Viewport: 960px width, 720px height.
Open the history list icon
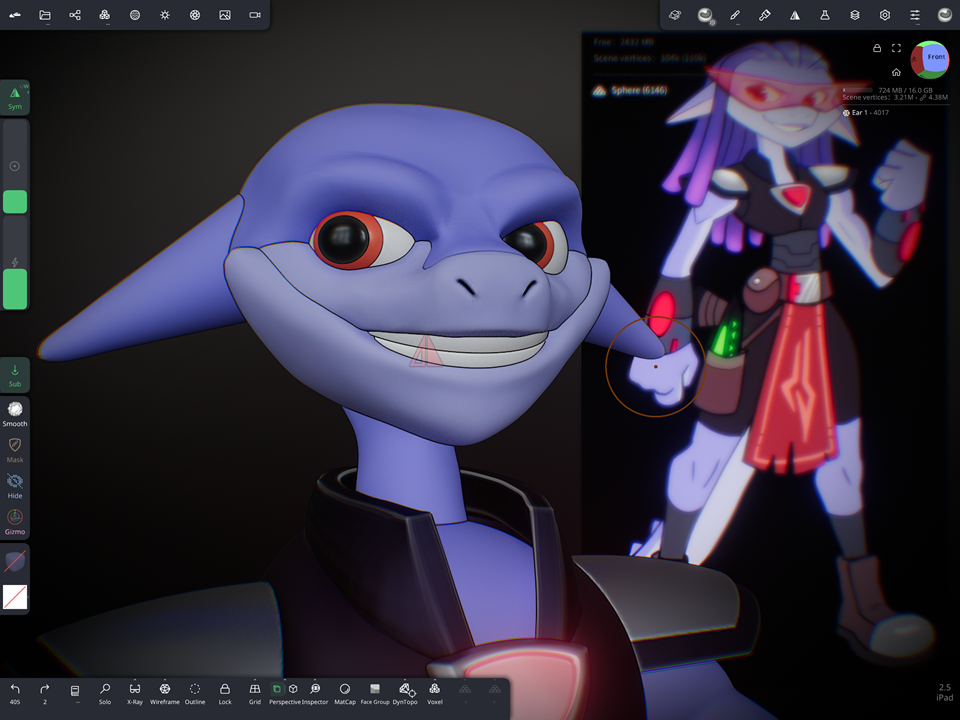(x=75, y=692)
